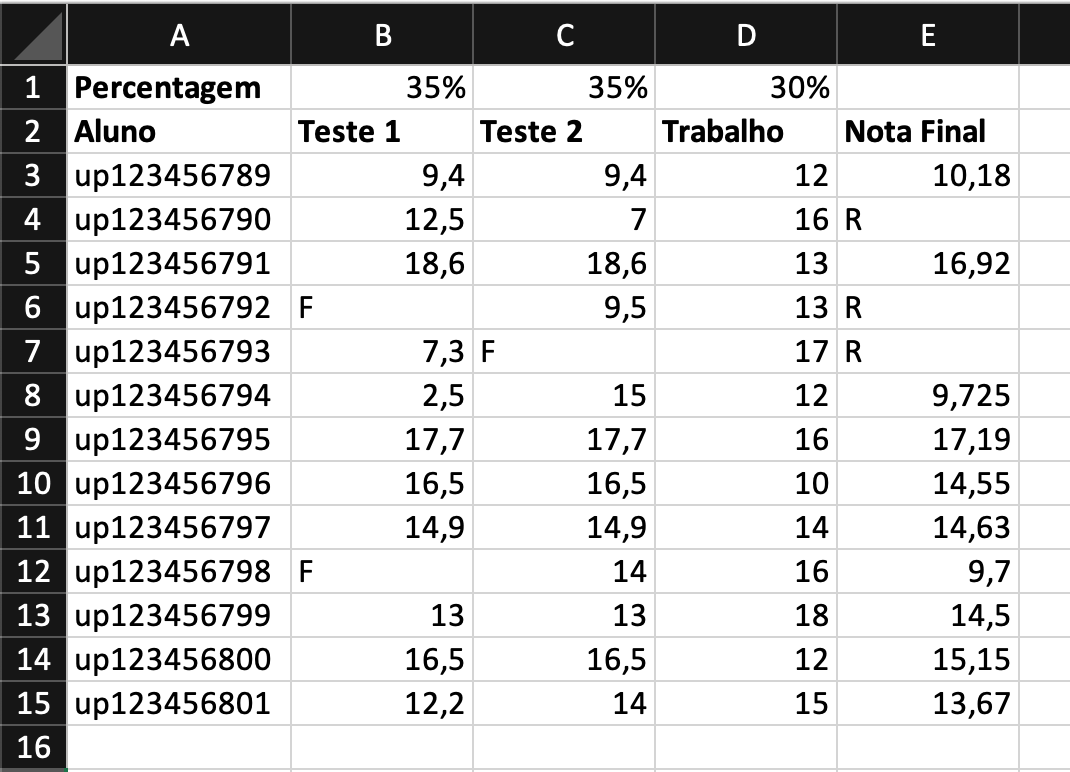Image resolution: width=1070 pixels, height=772 pixels.
Task: Click the Teste 1 cell with value 2,5
Action: [382, 395]
